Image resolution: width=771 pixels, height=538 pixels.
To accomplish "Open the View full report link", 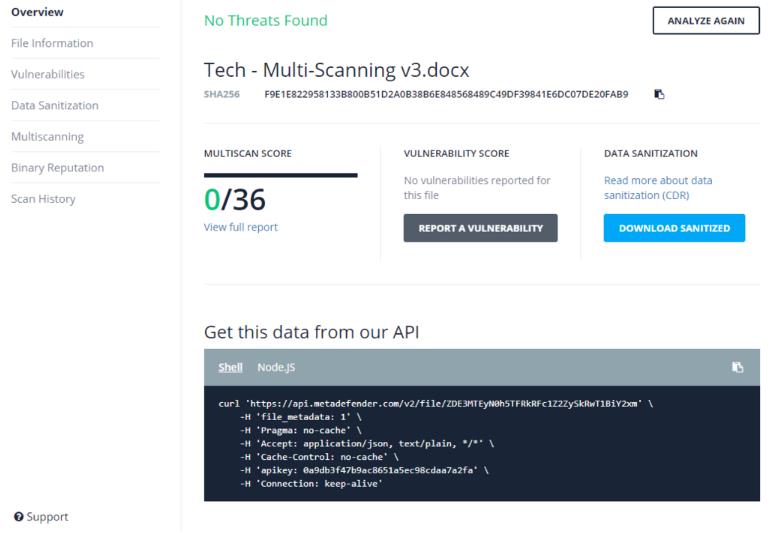I will coord(241,227).
